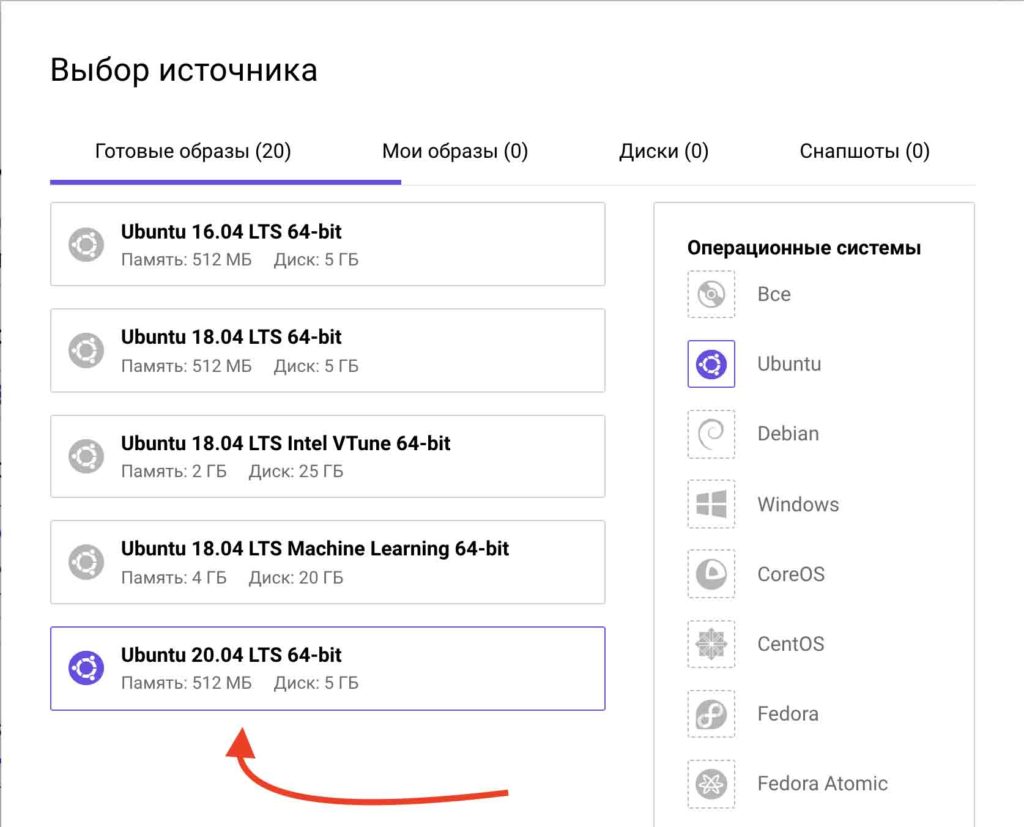The height and width of the screenshot is (827, 1024).
Task: Open the Снапшоты (0) tab
Action: (865, 152)
